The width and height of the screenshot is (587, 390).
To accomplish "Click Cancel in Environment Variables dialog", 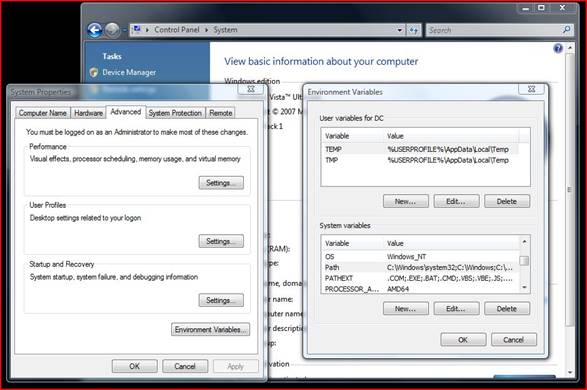I will 514,340.
